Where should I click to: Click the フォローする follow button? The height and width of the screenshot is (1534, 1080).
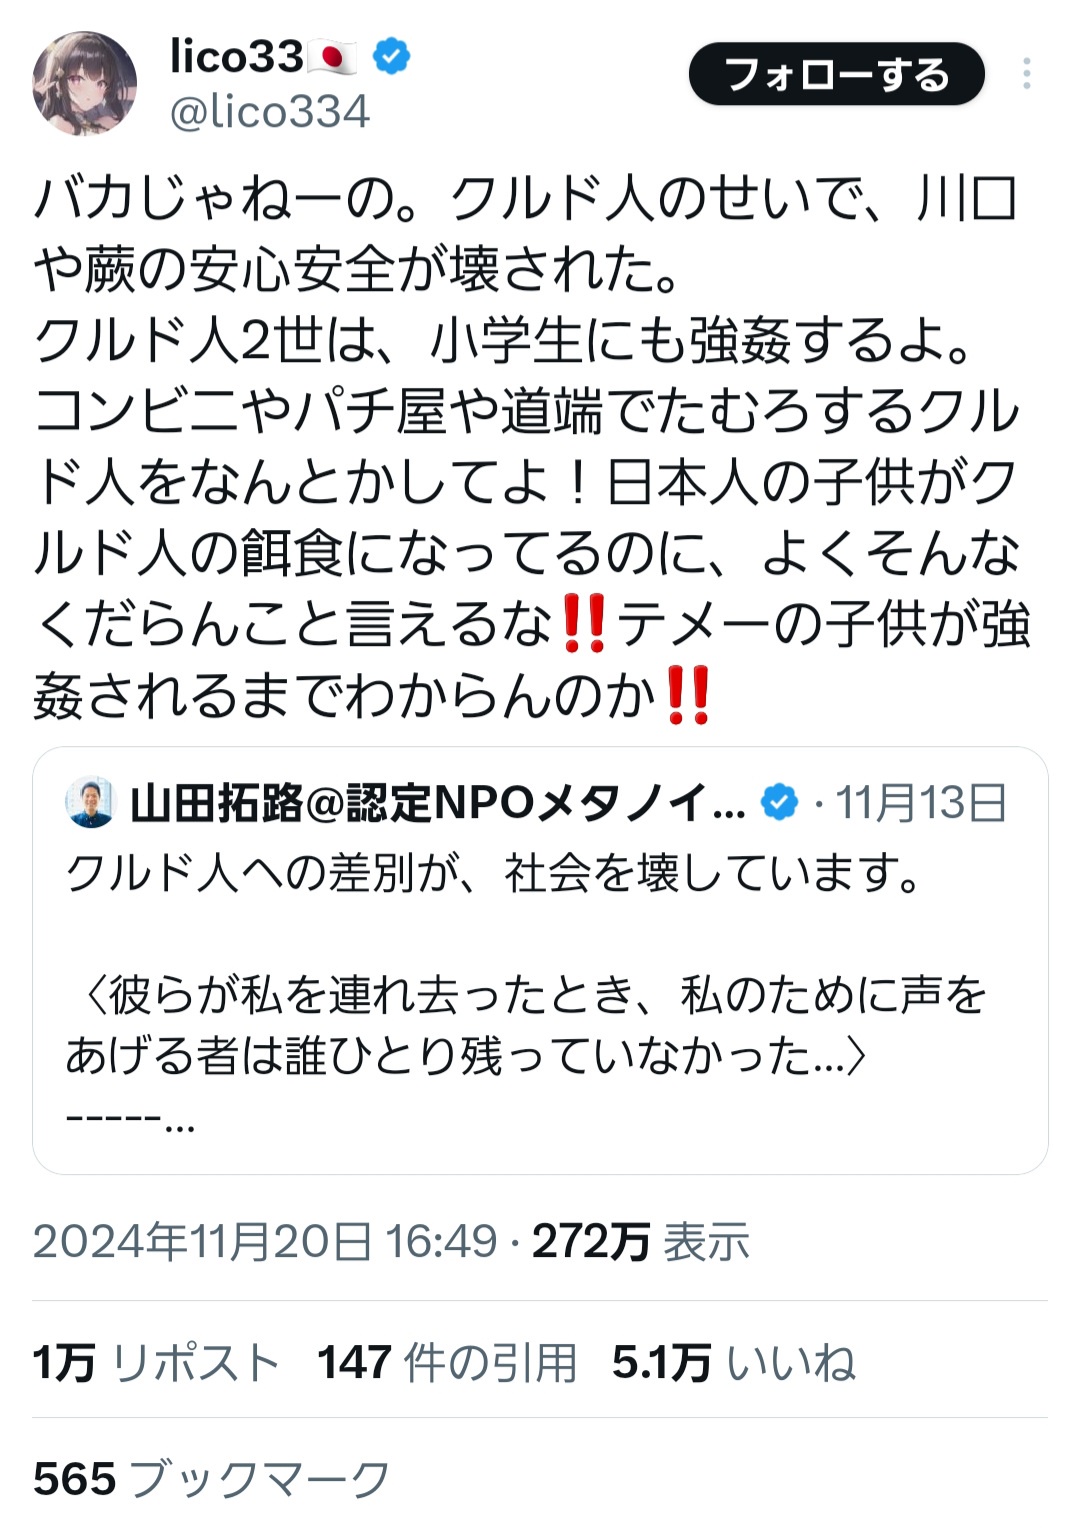[x=836, y=74]
